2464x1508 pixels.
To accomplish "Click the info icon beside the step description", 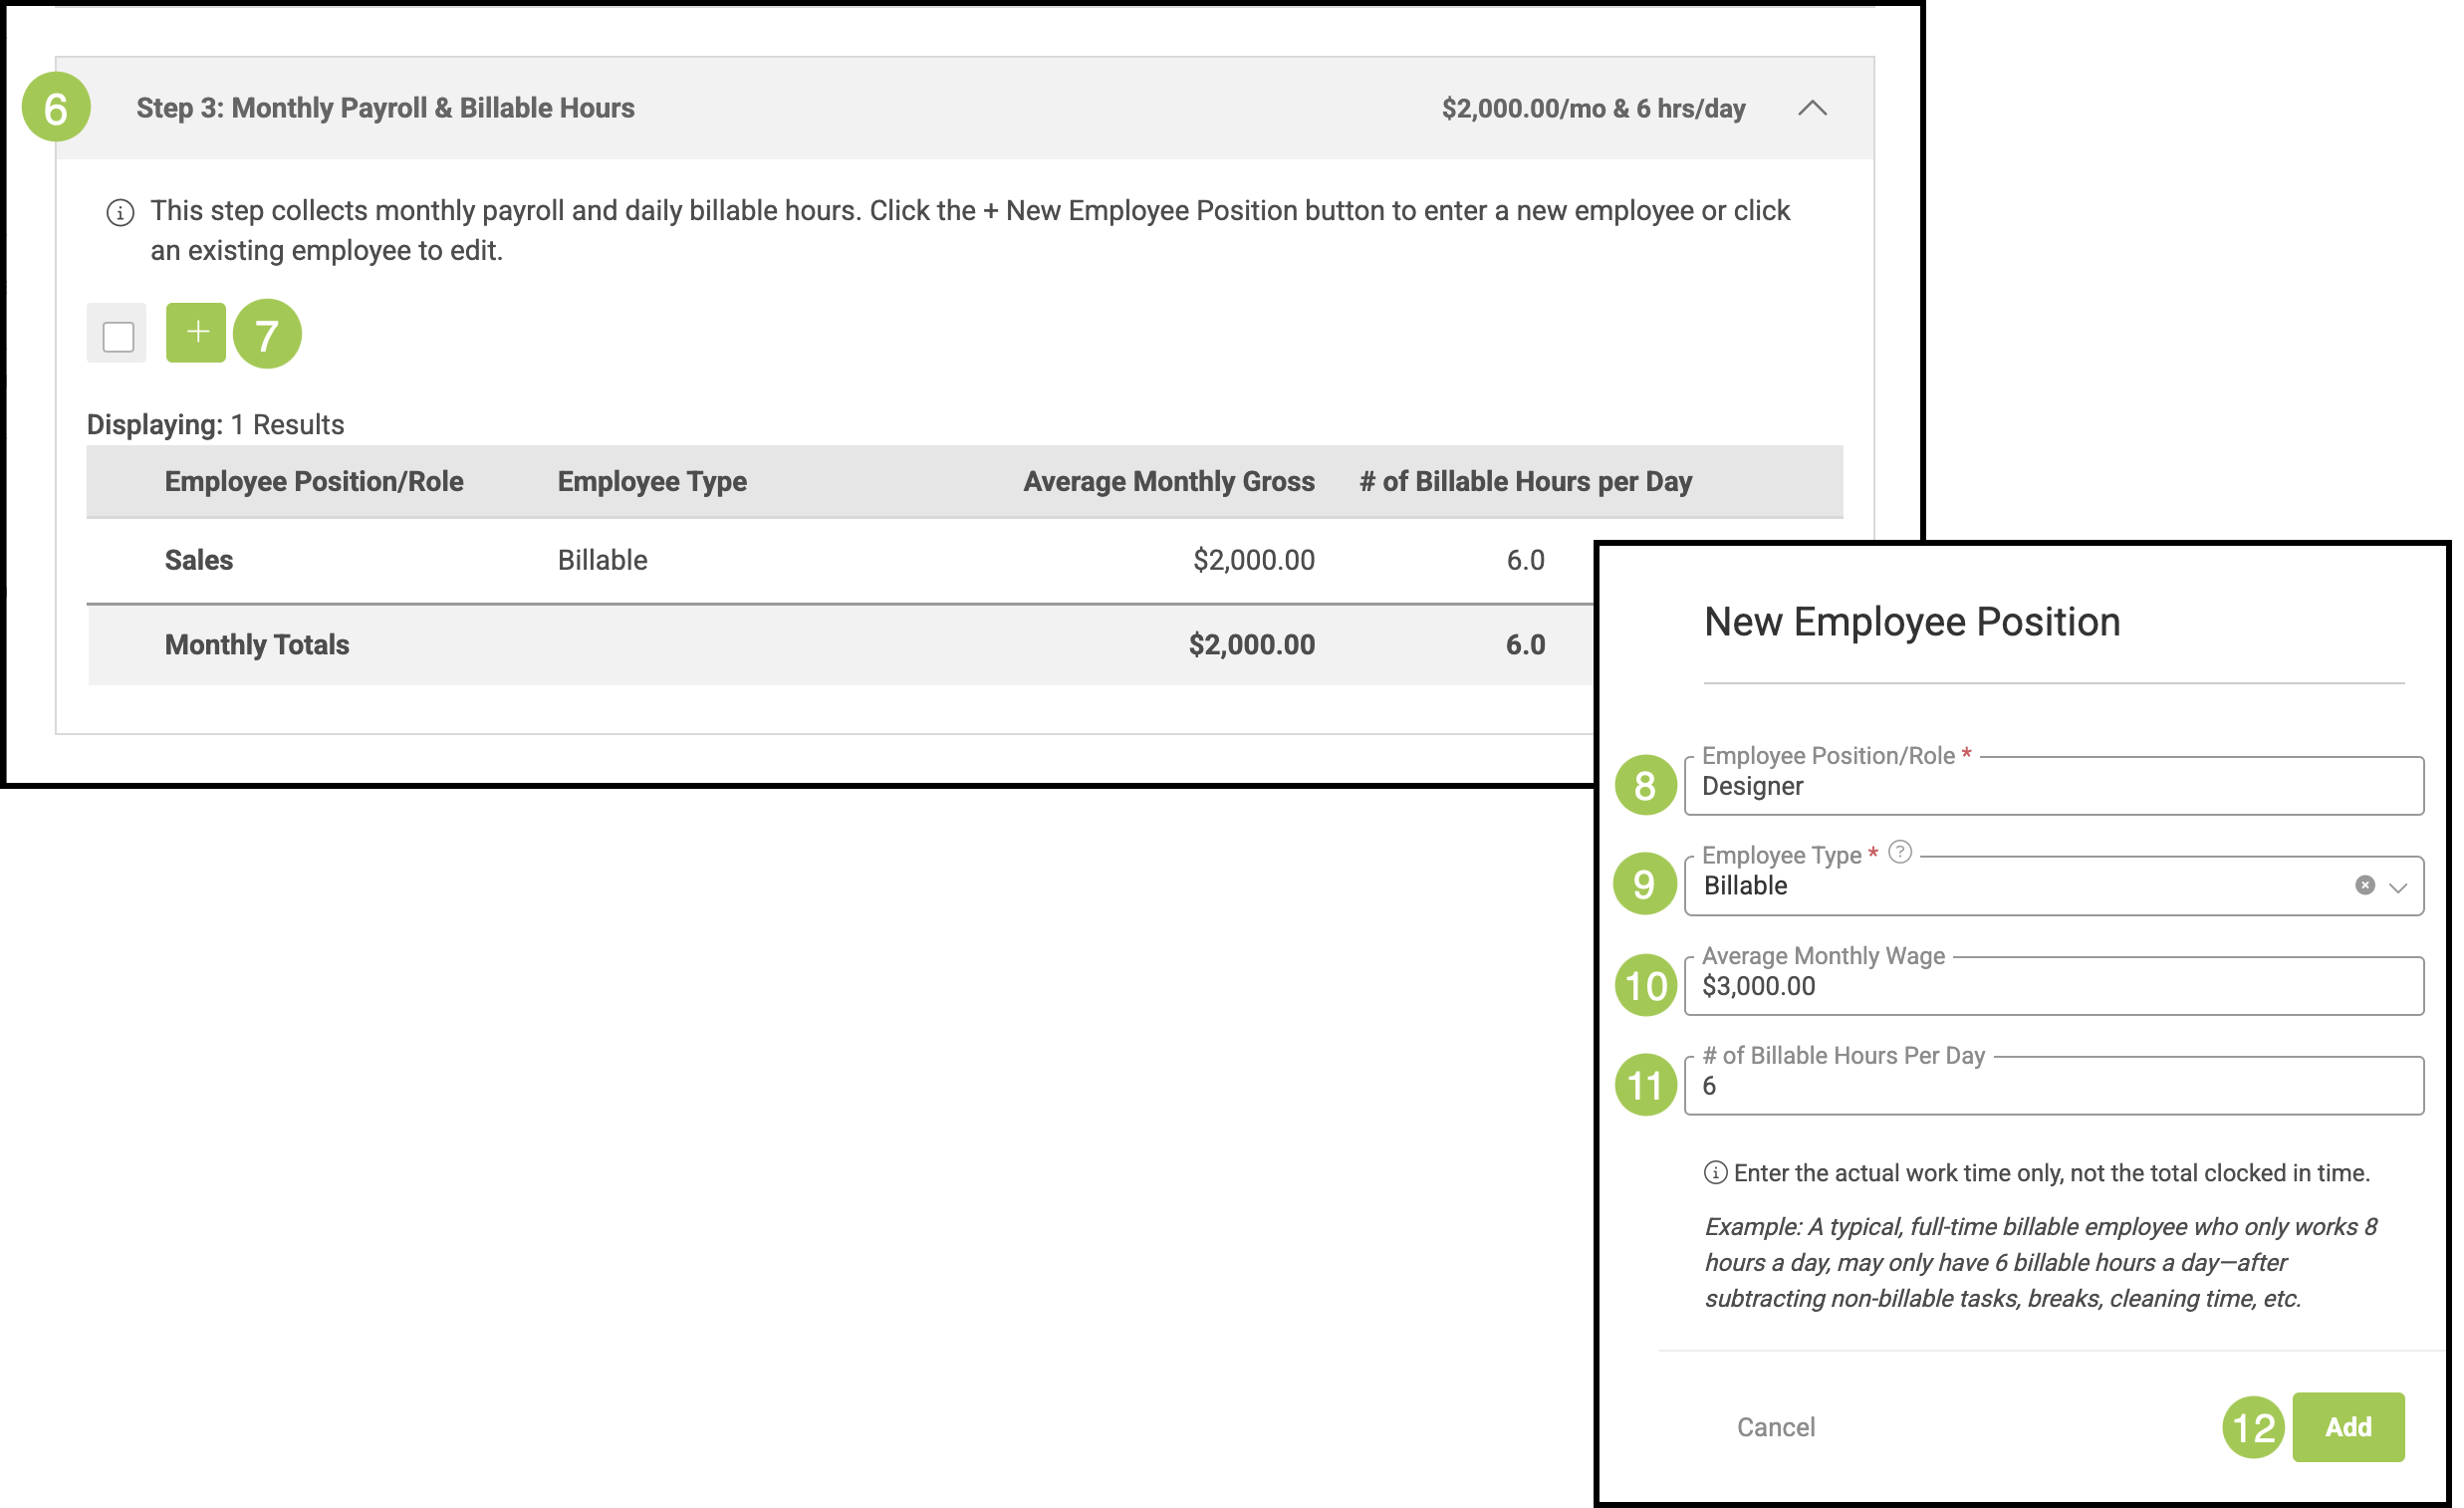I will (x=120, y=213).
